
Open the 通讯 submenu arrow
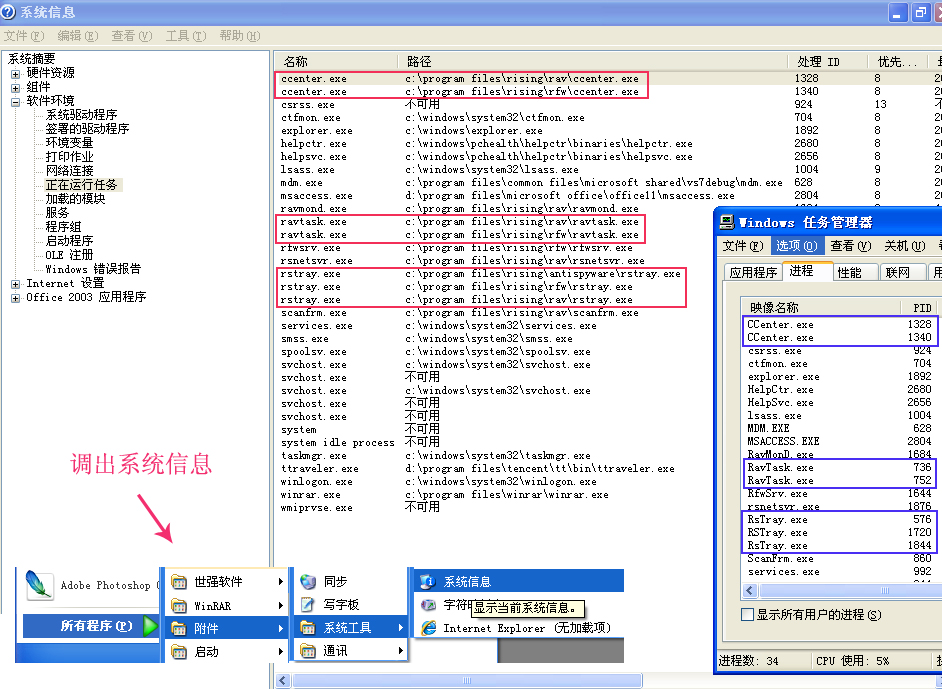400,651
